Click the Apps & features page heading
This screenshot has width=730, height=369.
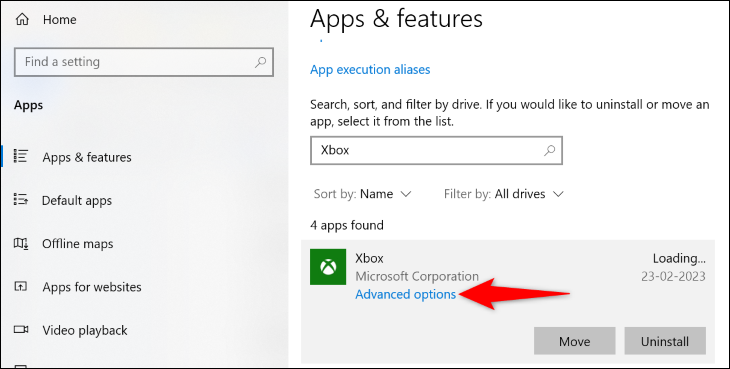[x=396, y=19]
